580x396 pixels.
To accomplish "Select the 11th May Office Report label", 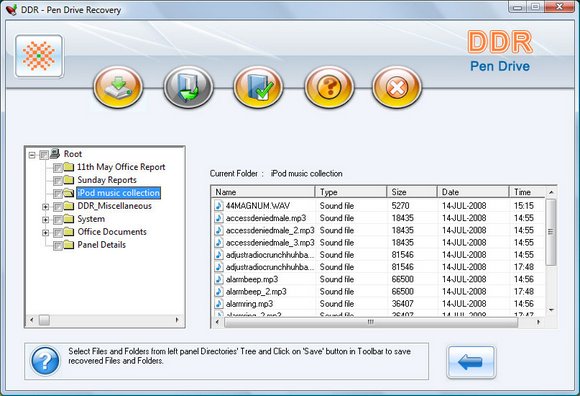I will 121,167.
